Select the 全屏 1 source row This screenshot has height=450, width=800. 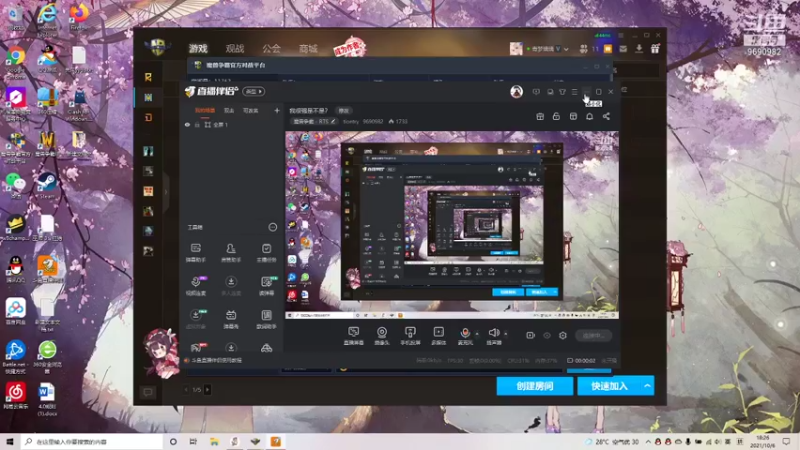coord(232,124)
